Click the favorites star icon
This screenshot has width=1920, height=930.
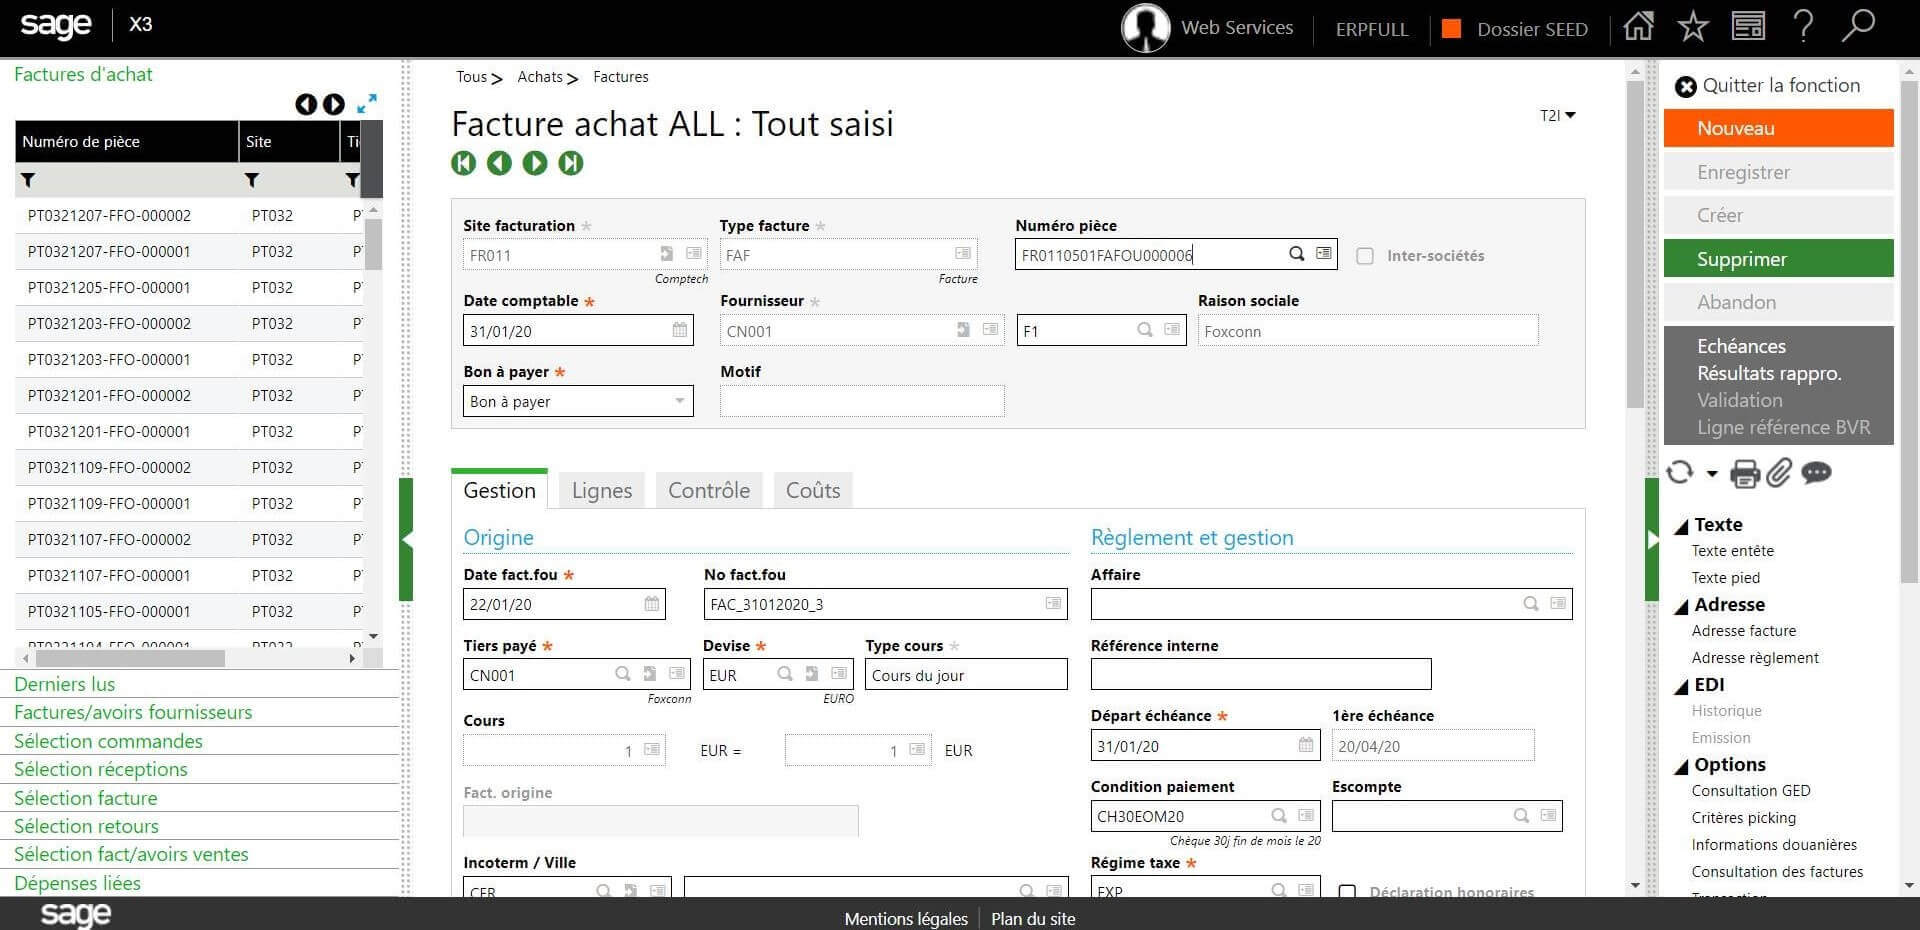tap(1693, 27)
